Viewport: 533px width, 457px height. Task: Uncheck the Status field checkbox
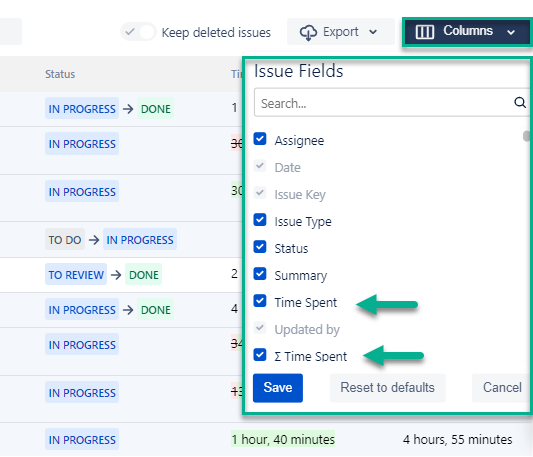[x=260, y=247]
